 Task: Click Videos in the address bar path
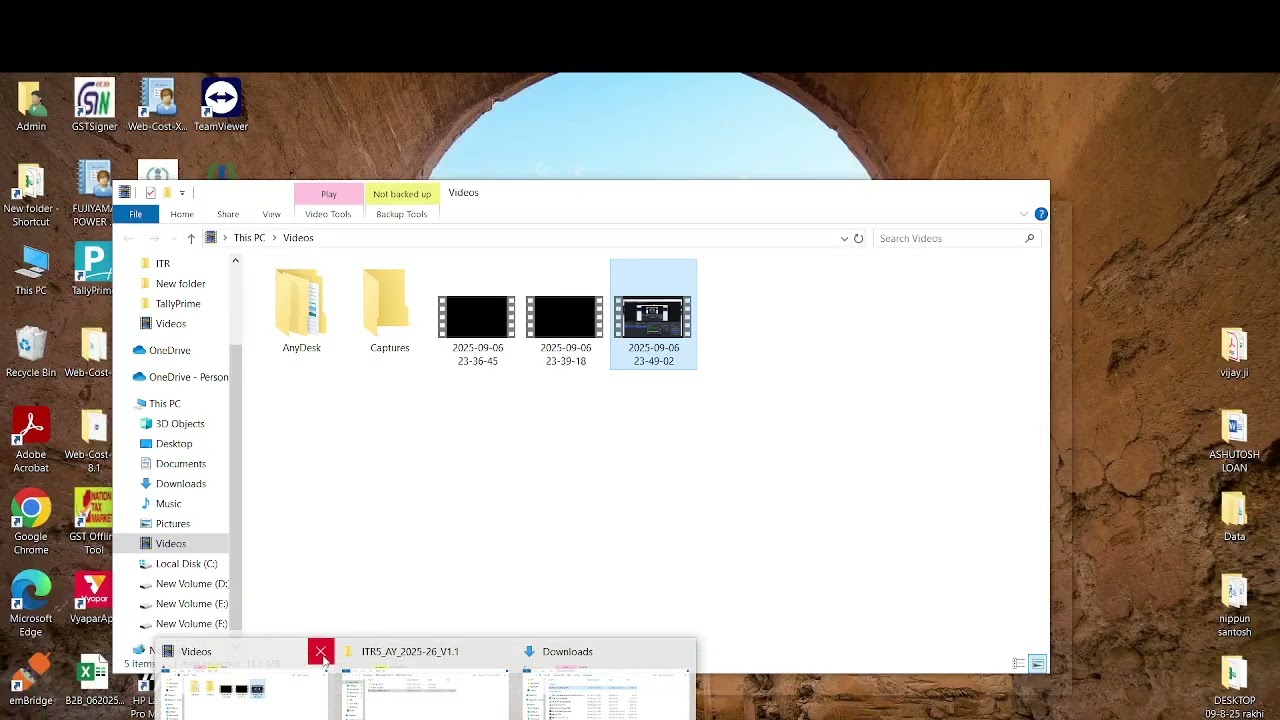point(298,238)
